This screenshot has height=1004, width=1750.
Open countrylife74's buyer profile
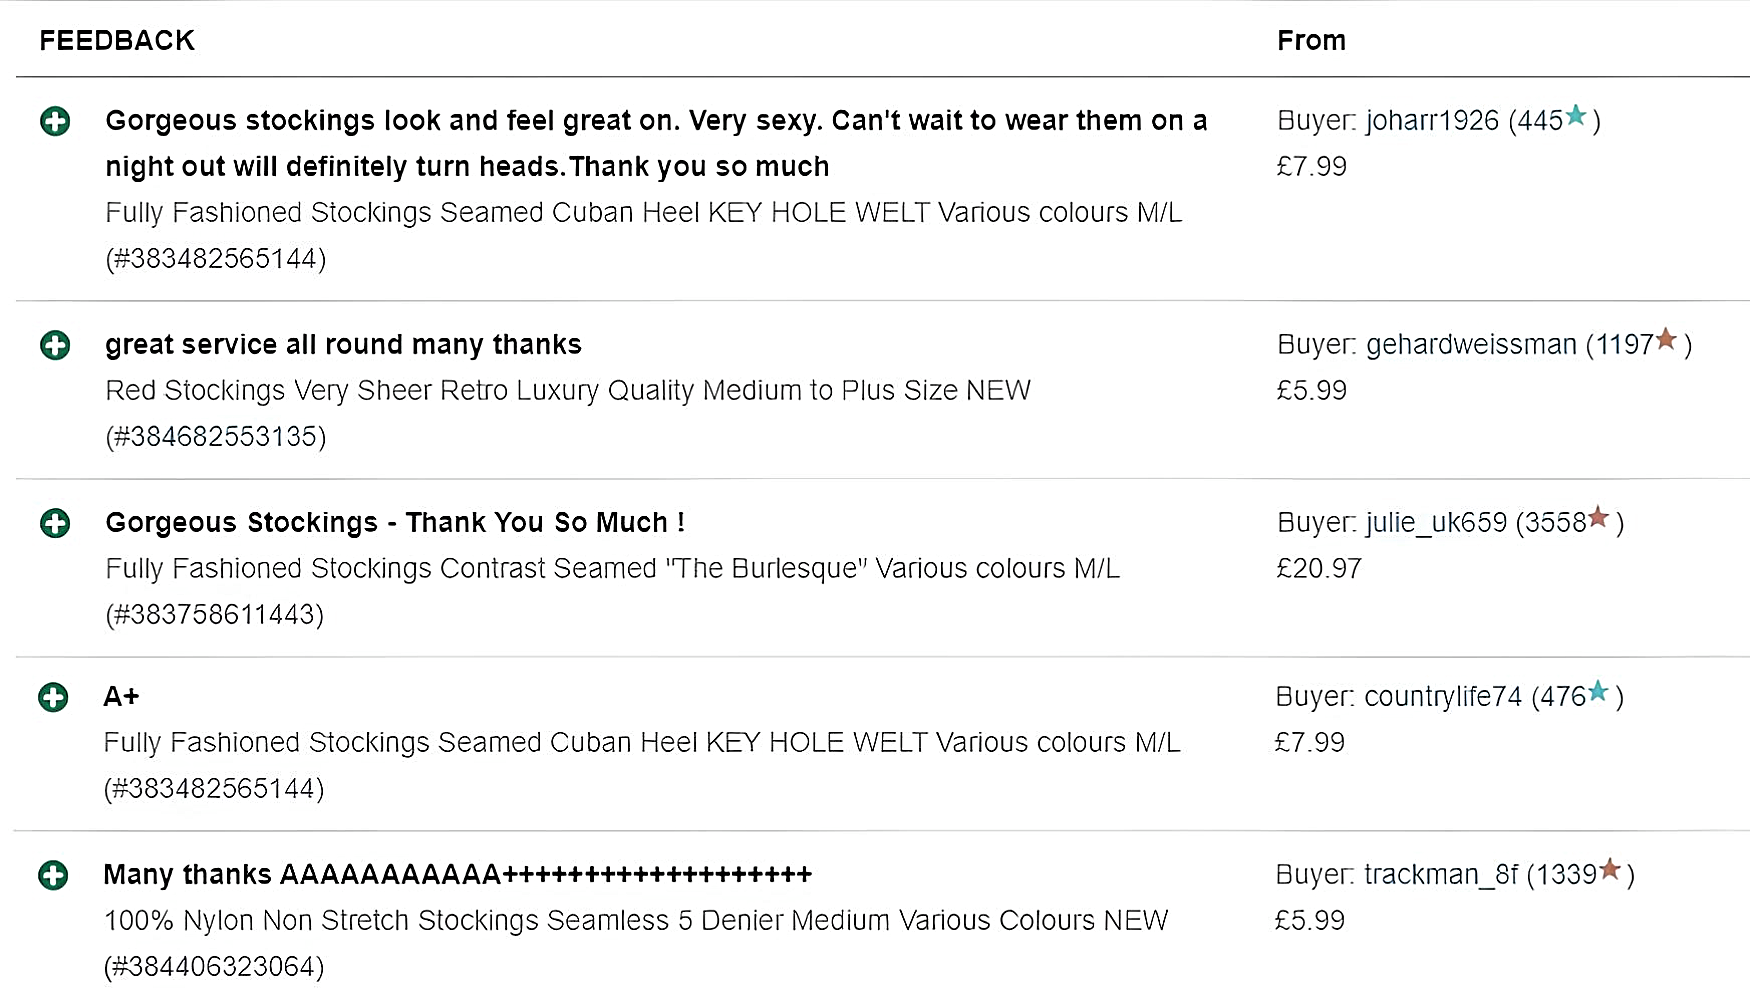(1442, 697)
